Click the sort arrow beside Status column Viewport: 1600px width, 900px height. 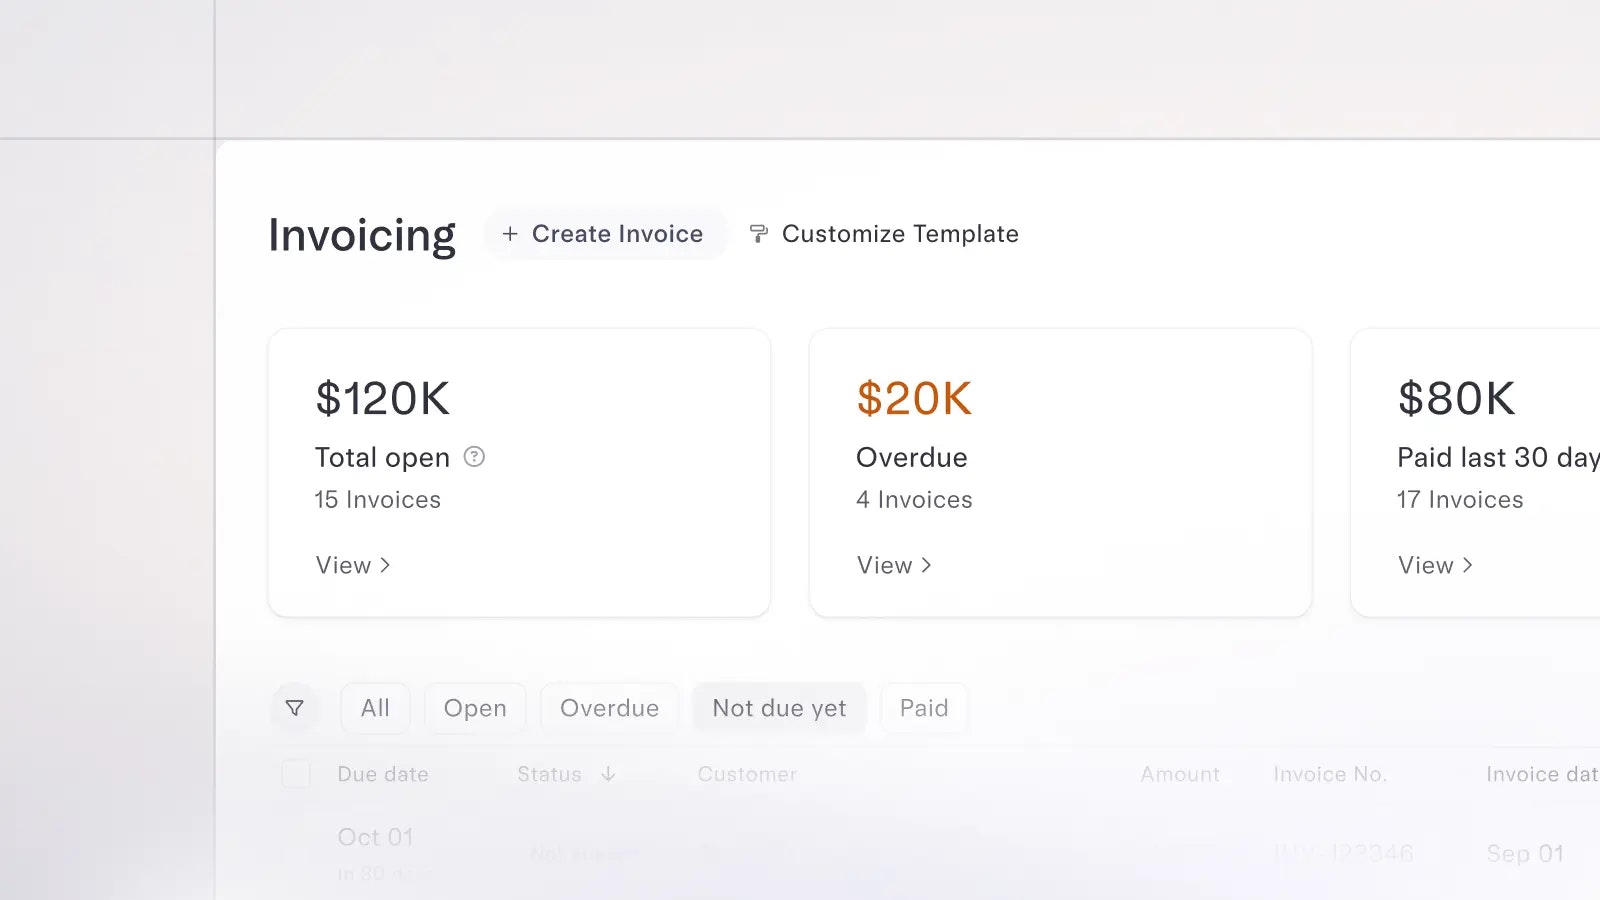tap(608, 773)
